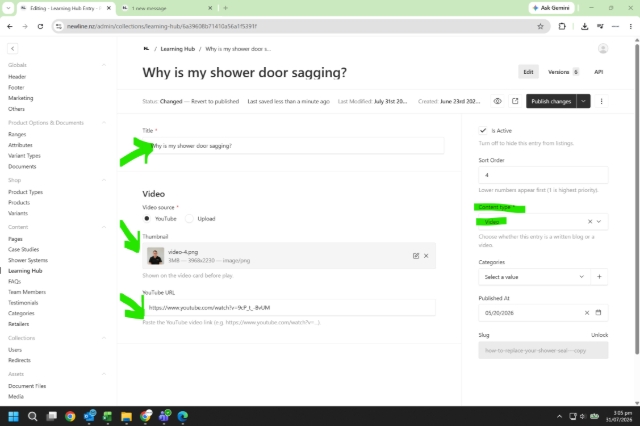Click the browser address bar URL
This screenshot has height=426, width=640.
click(162, 27)
